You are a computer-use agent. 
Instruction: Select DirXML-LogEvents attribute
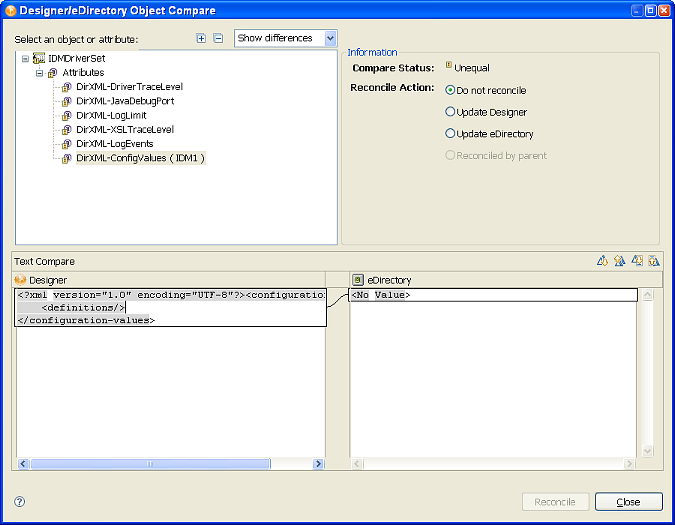115,144
